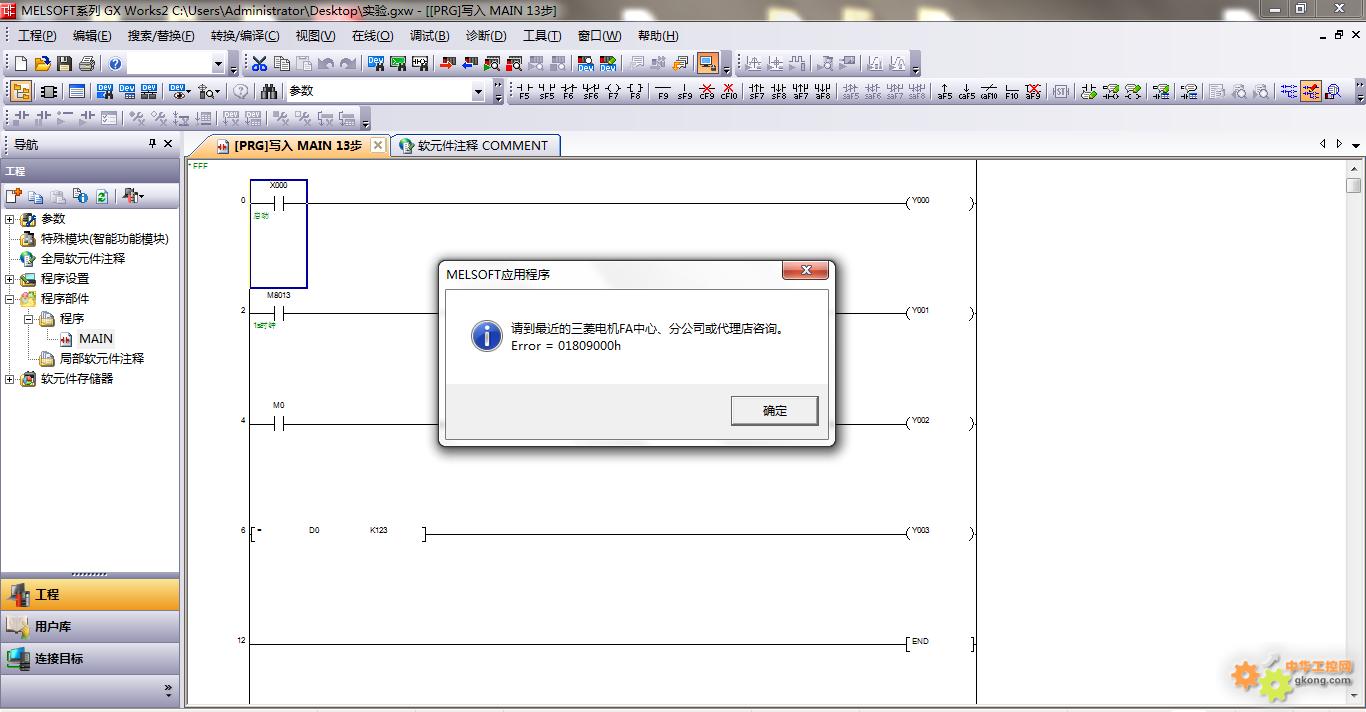Click the X000 contact in ladder editor
Image resolution: width=1366 pixels, height=712 pixels.
point(279,204)
